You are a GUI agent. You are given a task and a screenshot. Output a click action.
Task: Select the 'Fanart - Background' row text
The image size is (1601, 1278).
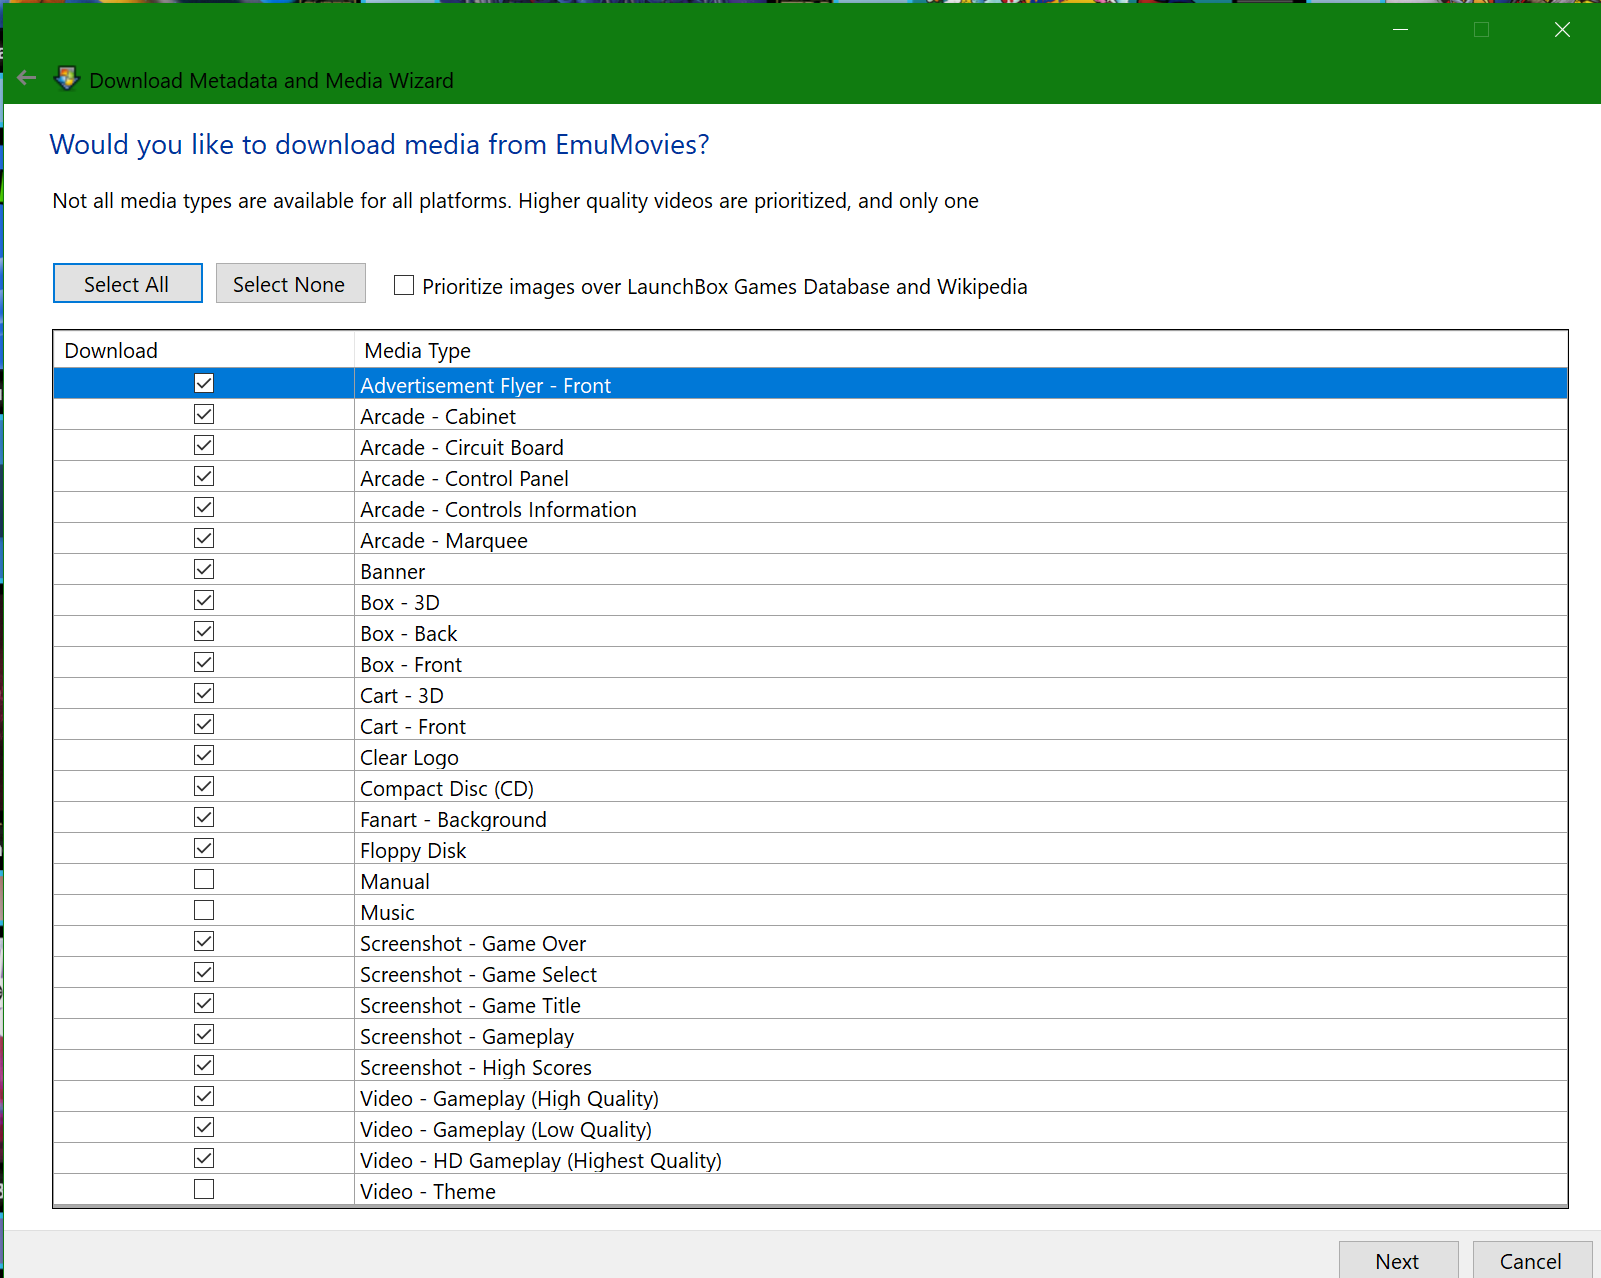tap(453, 820)
